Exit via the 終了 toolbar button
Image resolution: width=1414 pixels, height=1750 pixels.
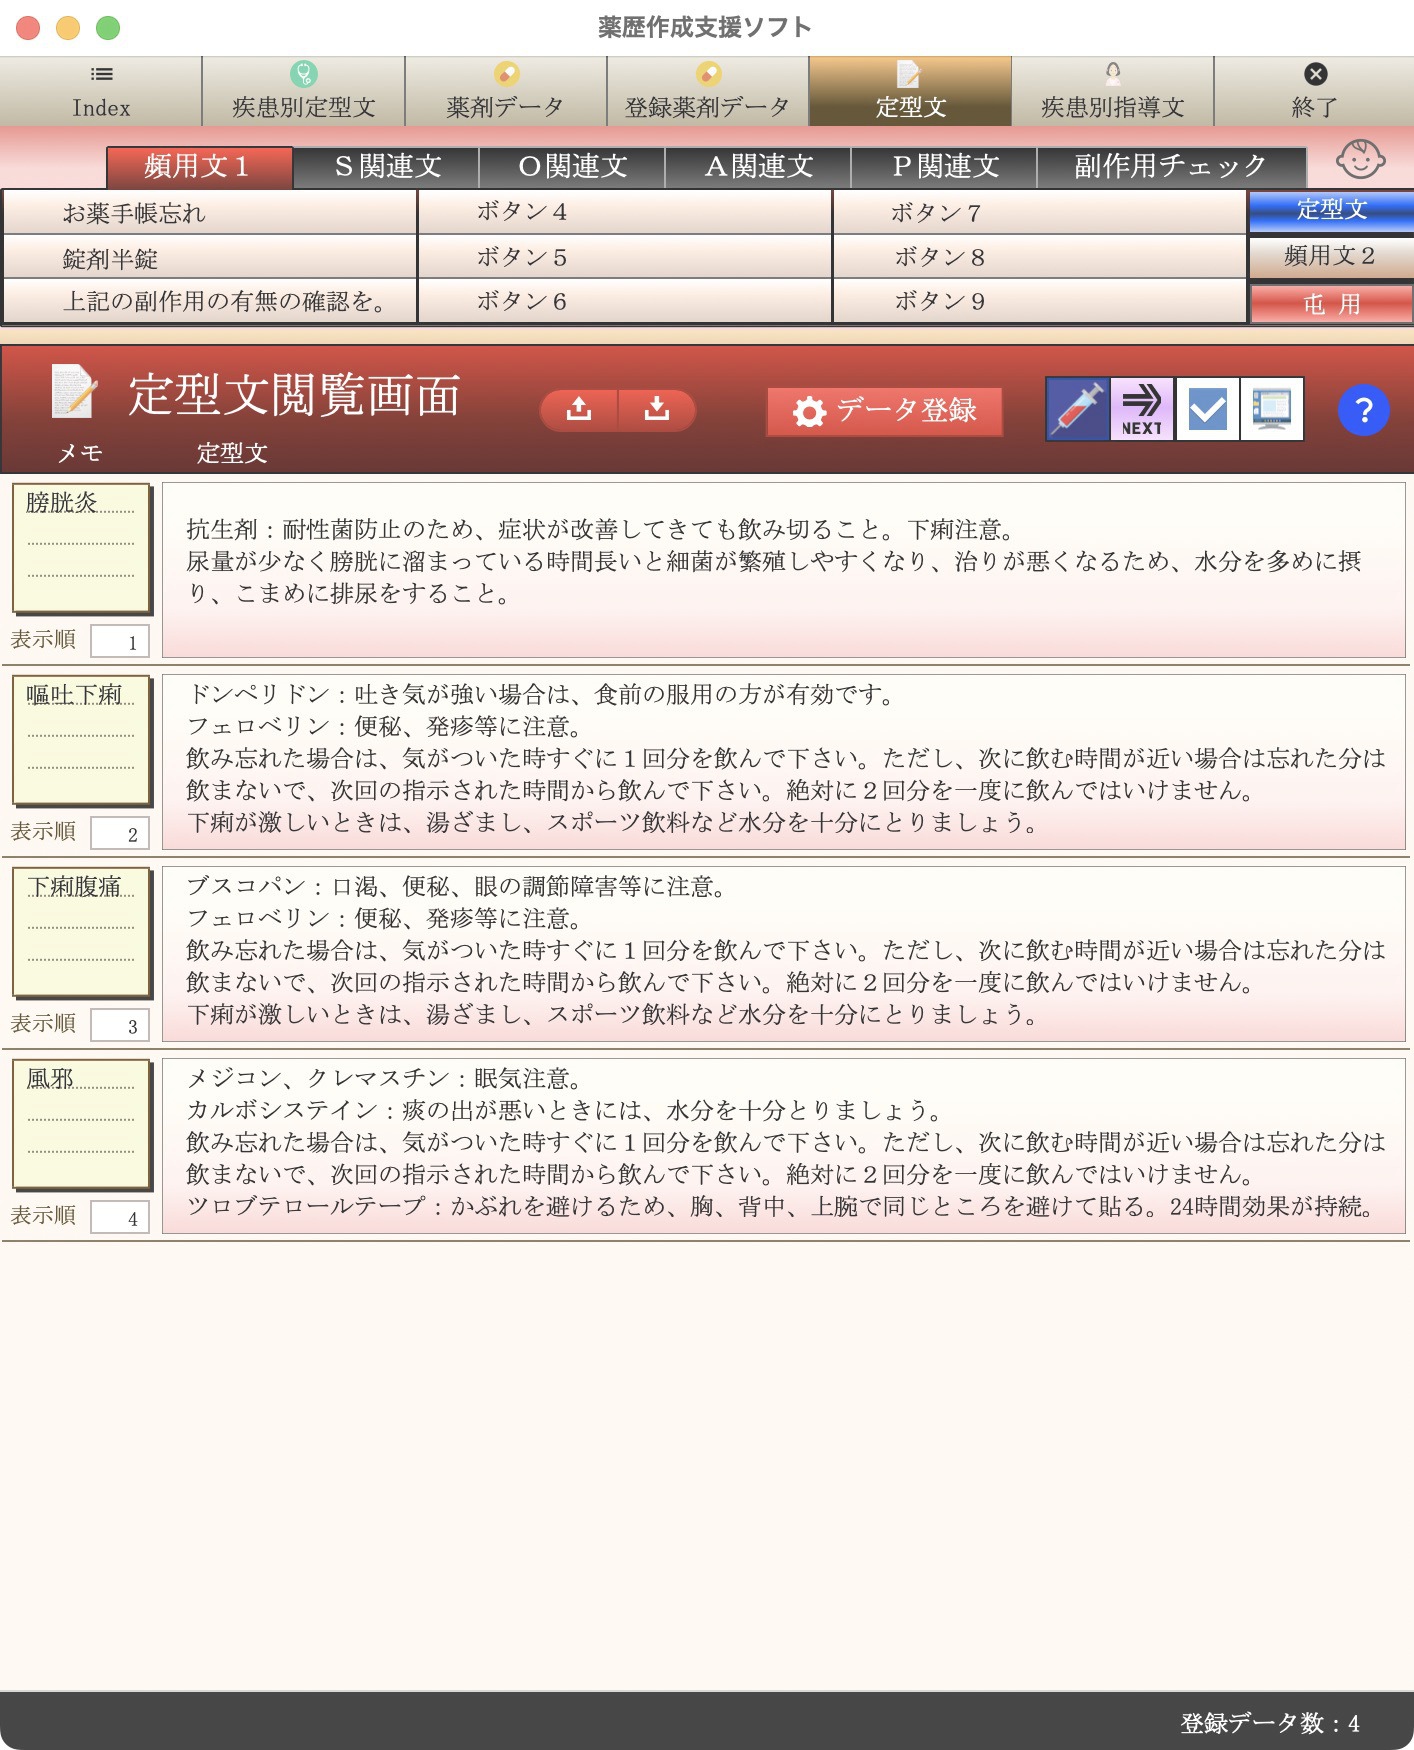[x=1314, y=91]
